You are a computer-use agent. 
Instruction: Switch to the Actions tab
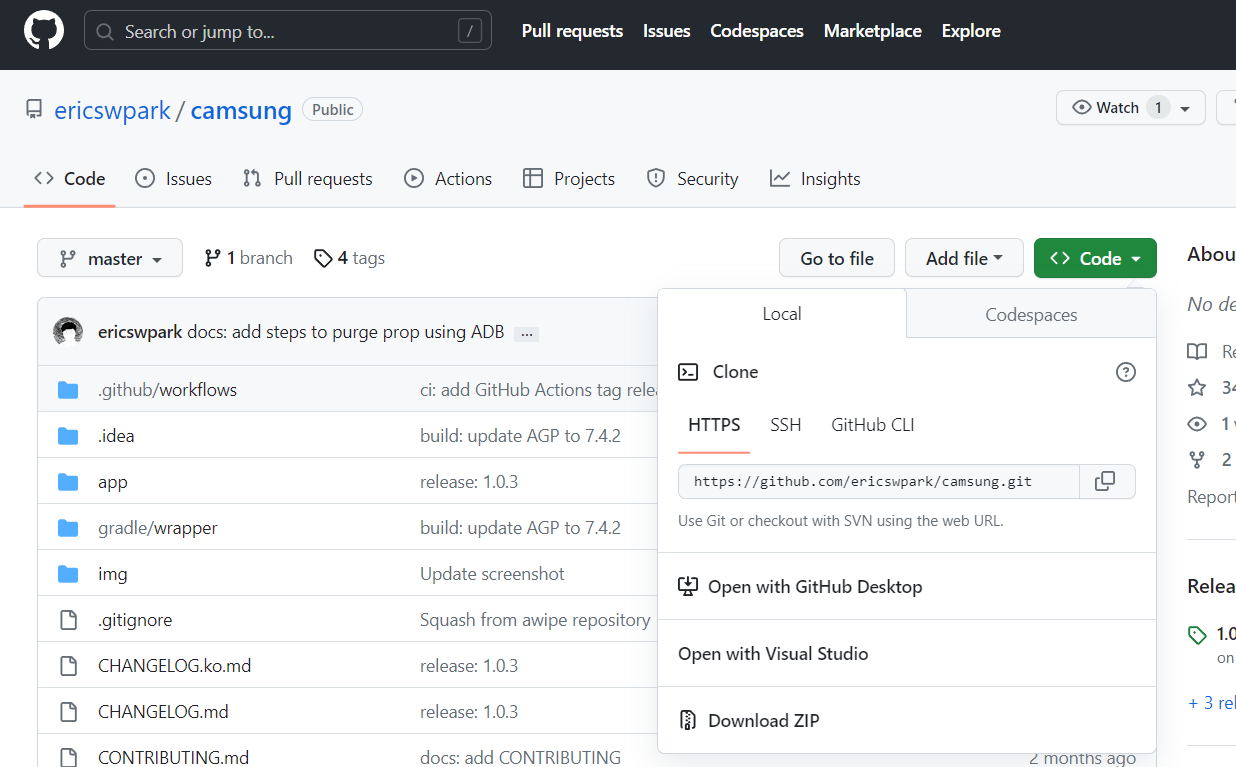pos(448,179)
